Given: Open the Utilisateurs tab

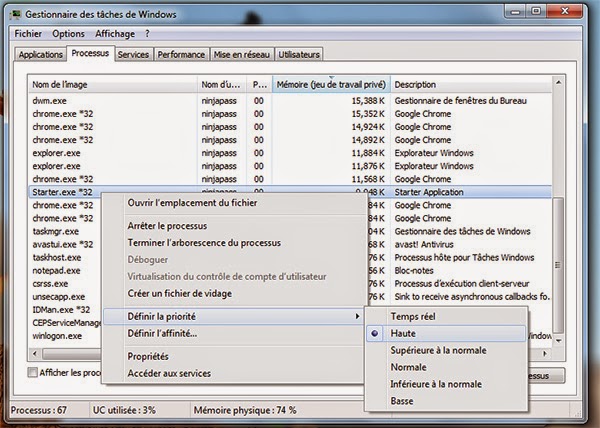Looking at the screenshot, I should [x=299, y=55].
